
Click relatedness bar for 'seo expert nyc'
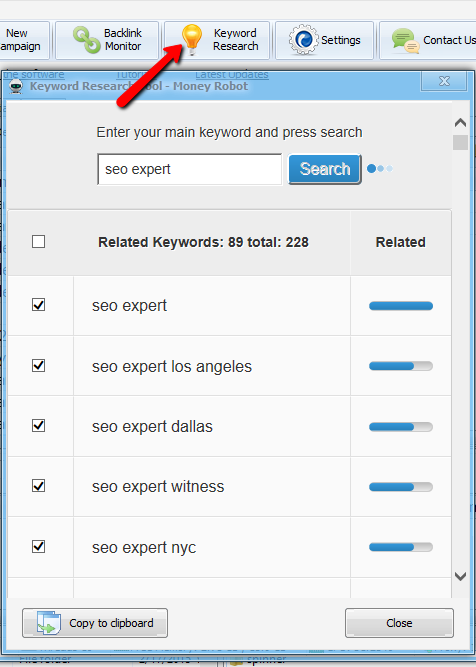[x=401, y=547]
